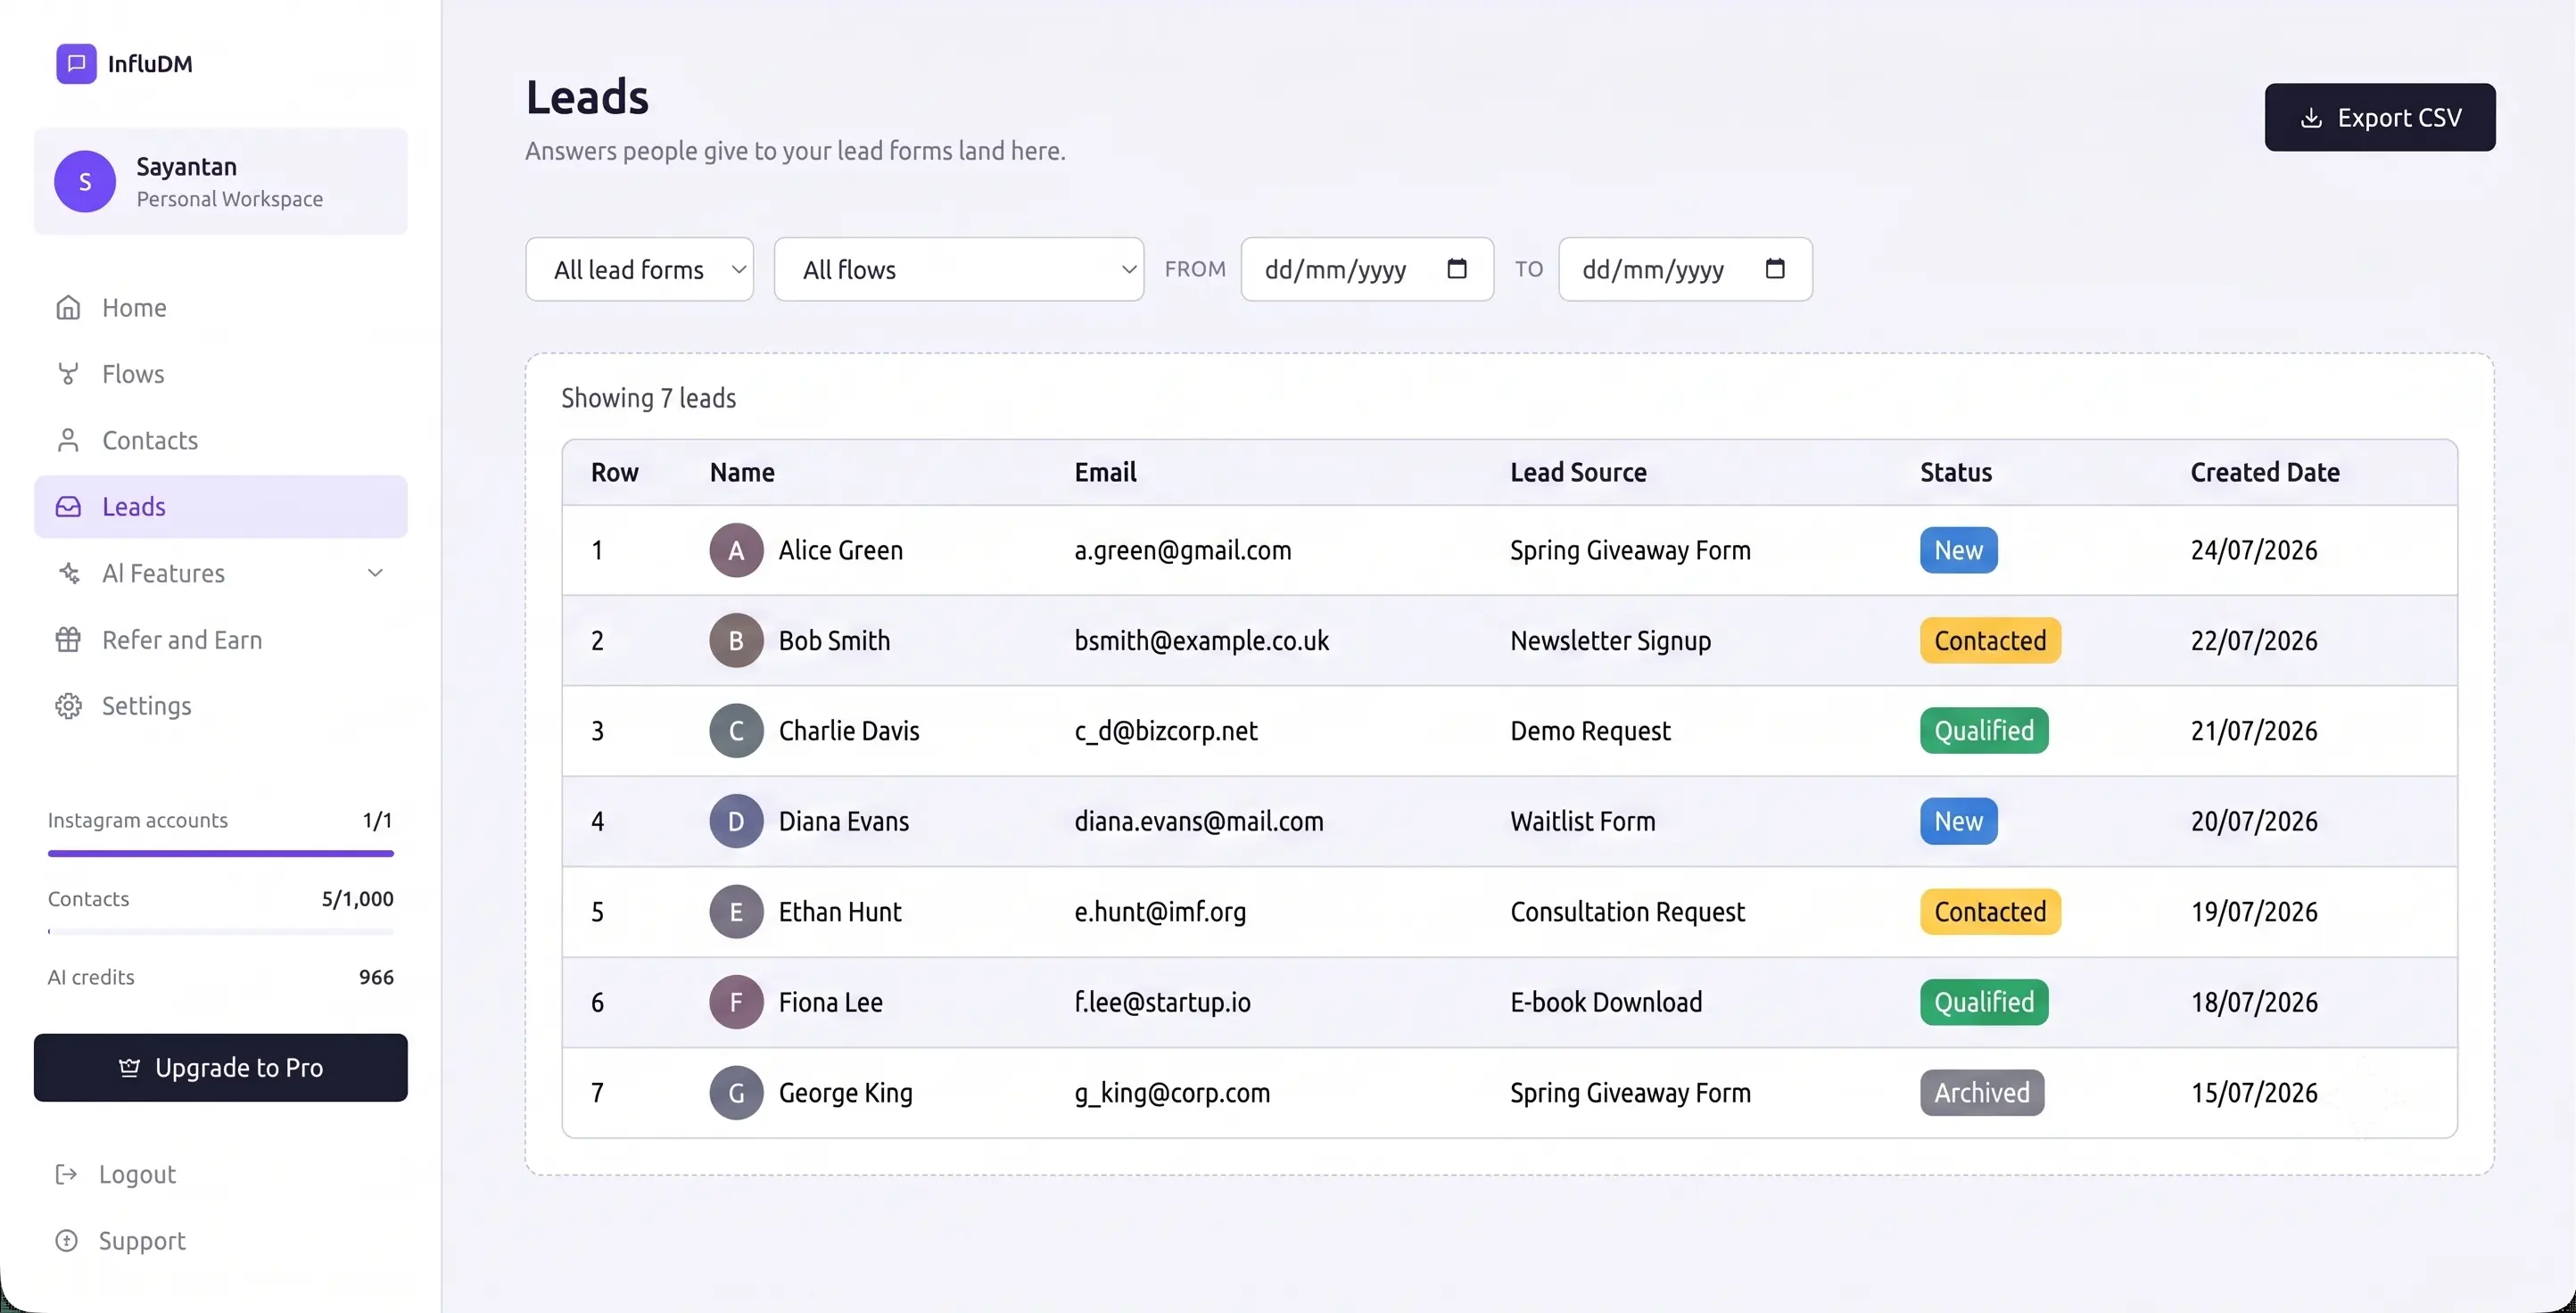Click the InfluDM logo icon
The image size is (2576, 1313).
click(76, 63)
